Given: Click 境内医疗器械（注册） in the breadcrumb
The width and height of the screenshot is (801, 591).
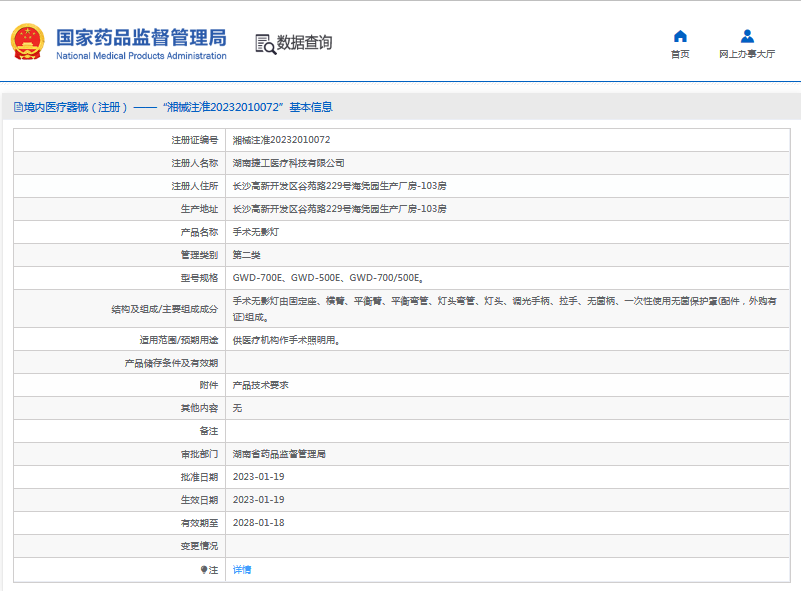Looking at the screenshot, I should pos(80,106).
